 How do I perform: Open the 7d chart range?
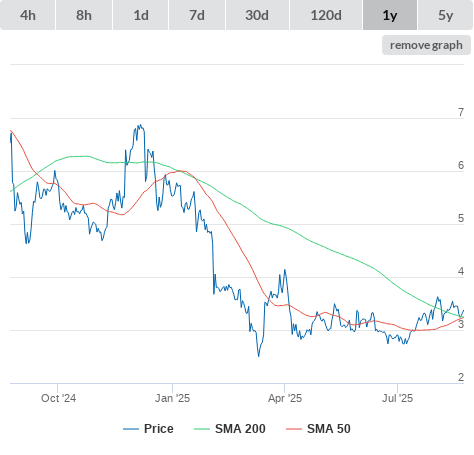click(197, 15)
